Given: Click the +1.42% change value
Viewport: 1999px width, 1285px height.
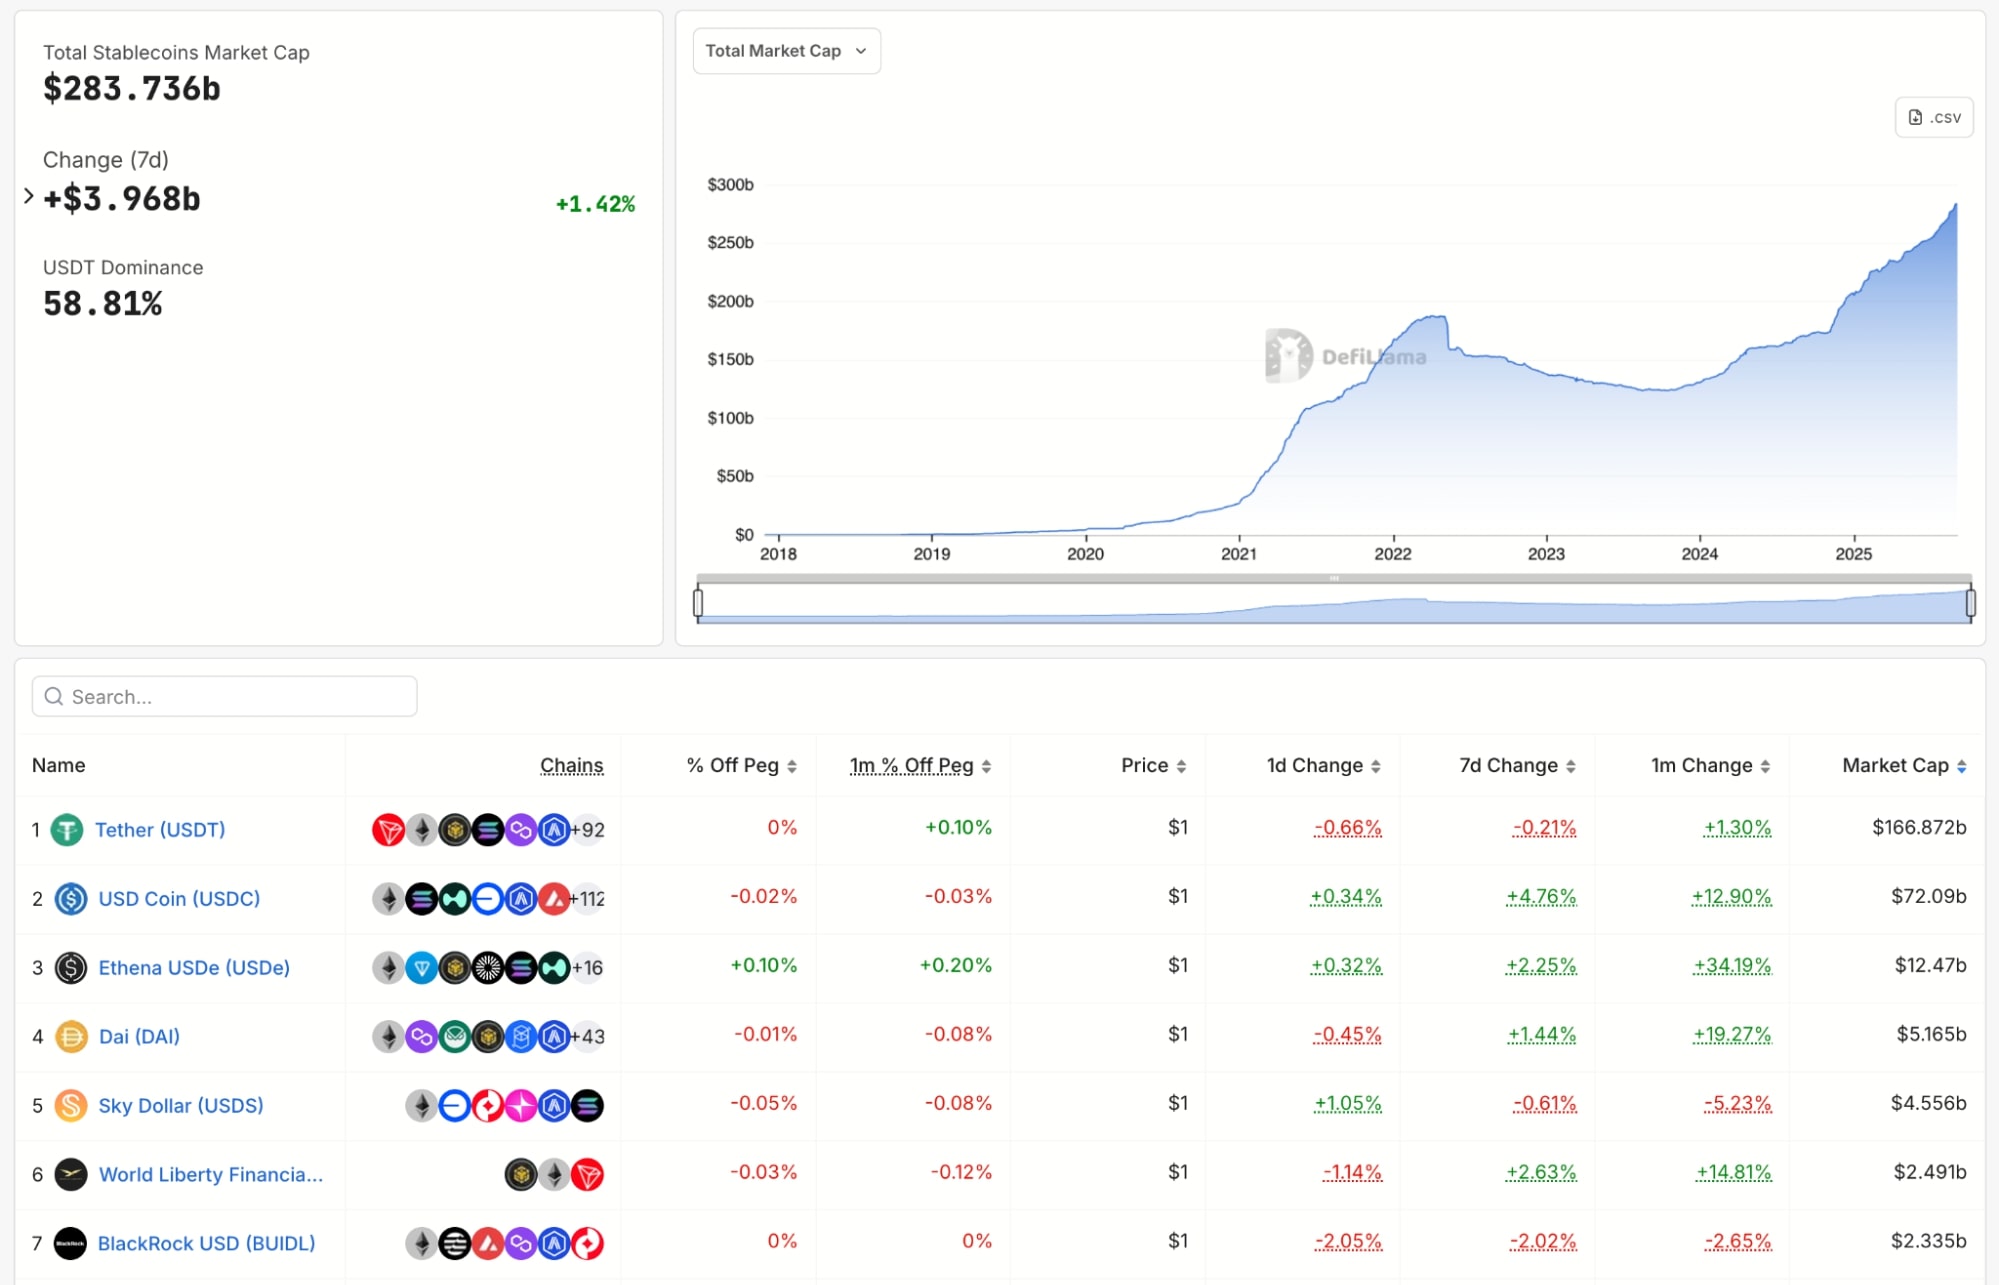Looking at the screenshot, I should 595,204.
